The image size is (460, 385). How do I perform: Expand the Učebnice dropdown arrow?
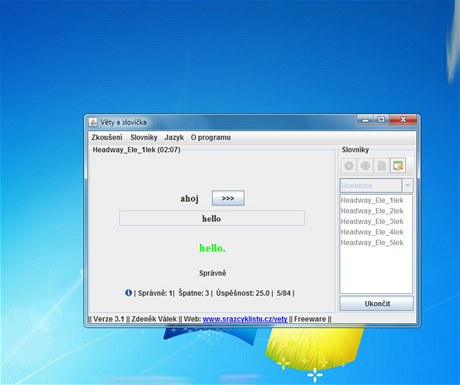point(408,186)
